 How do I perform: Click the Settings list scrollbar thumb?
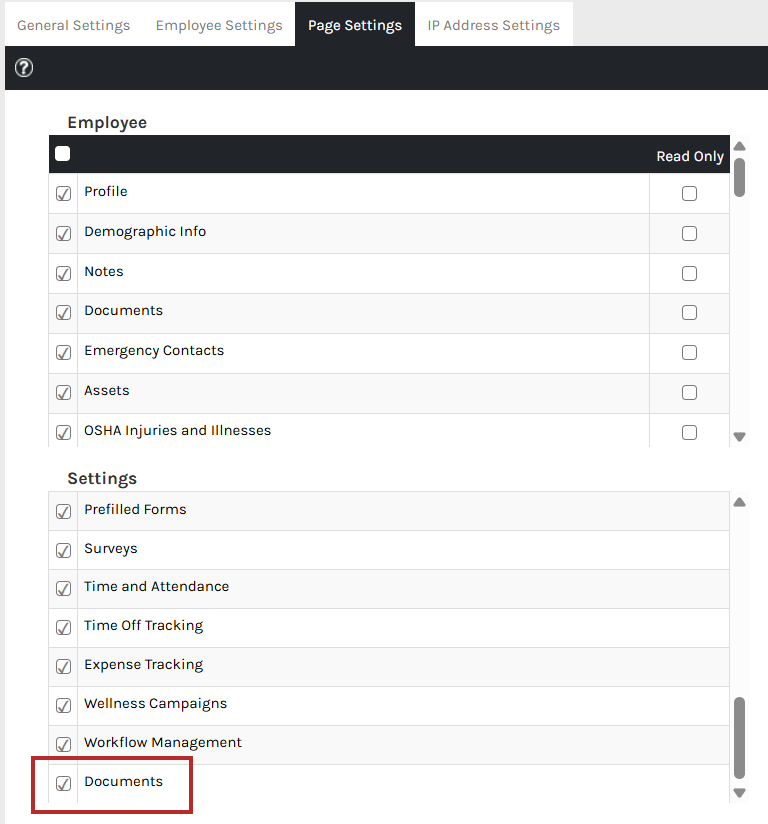[740, 738]
